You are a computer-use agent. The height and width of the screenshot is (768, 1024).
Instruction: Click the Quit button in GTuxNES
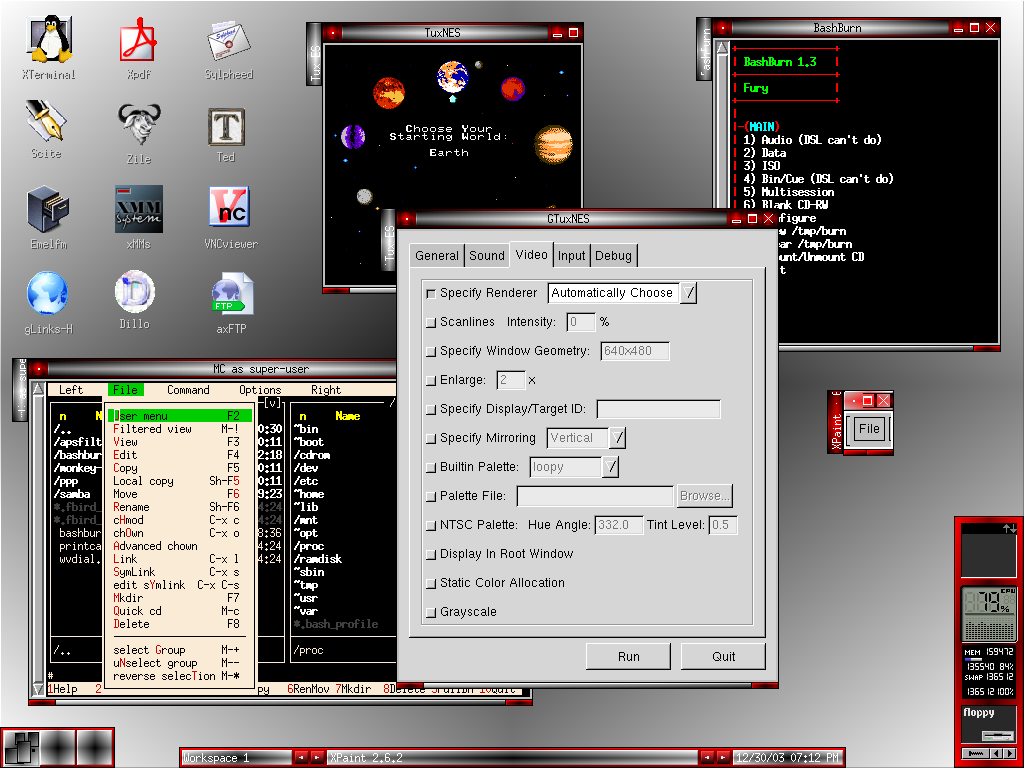pos(724,656)
